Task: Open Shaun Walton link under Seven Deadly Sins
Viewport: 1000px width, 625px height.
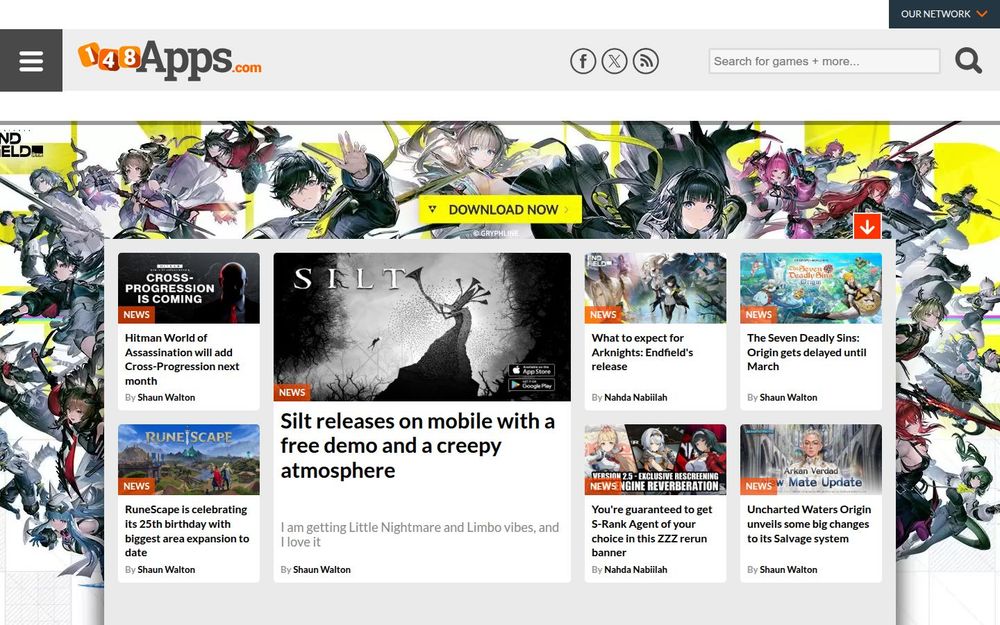Action: click(788, 397)
